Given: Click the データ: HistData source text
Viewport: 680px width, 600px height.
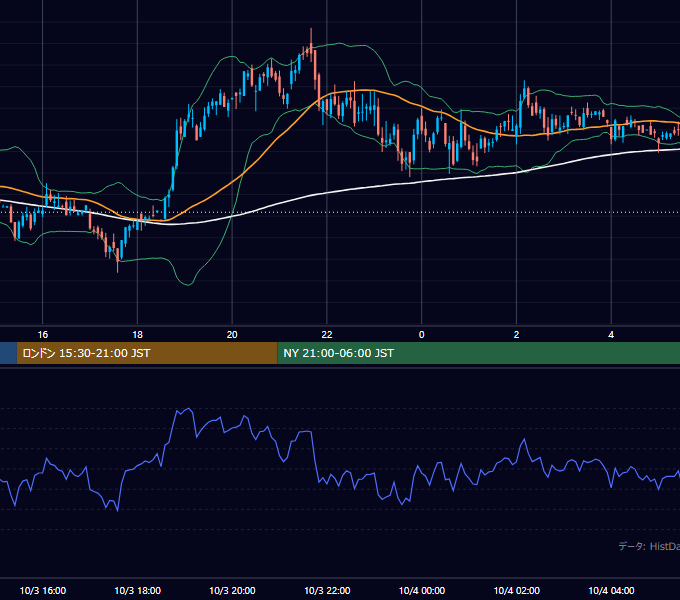Looking at the screenshot, I should tap(649, 546).
